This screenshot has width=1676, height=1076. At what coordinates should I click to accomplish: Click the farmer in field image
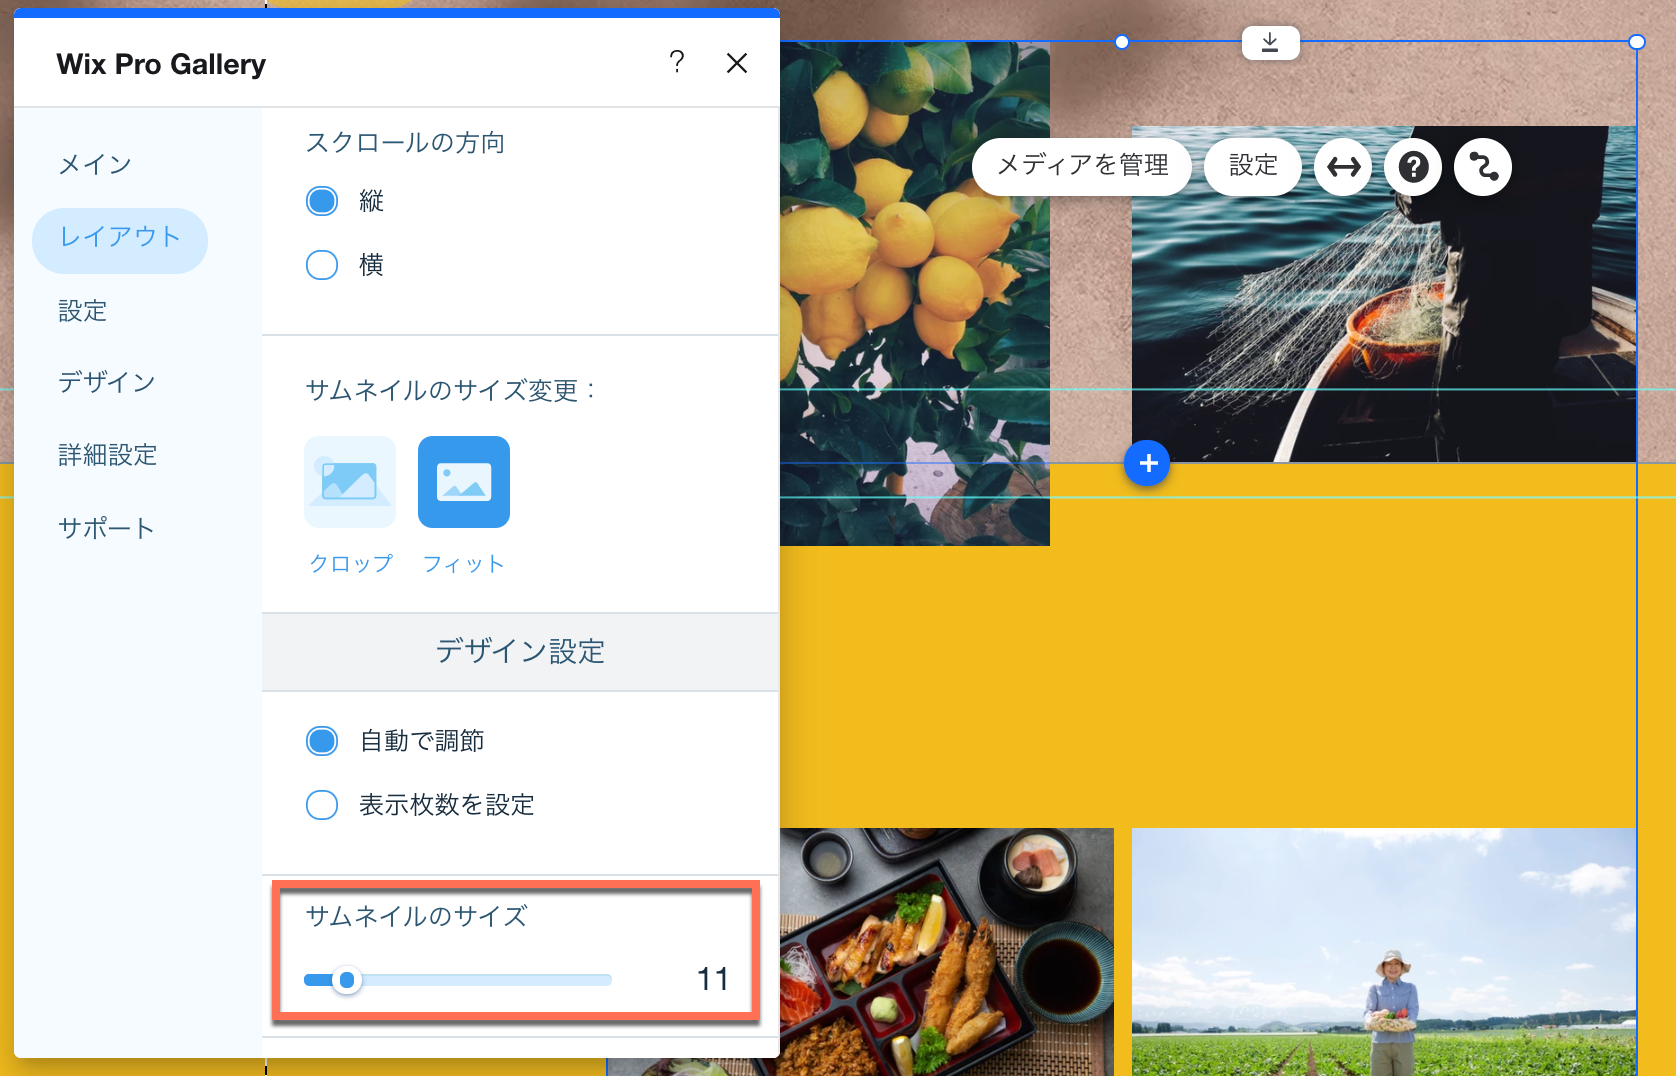[x=1384, y=950]
